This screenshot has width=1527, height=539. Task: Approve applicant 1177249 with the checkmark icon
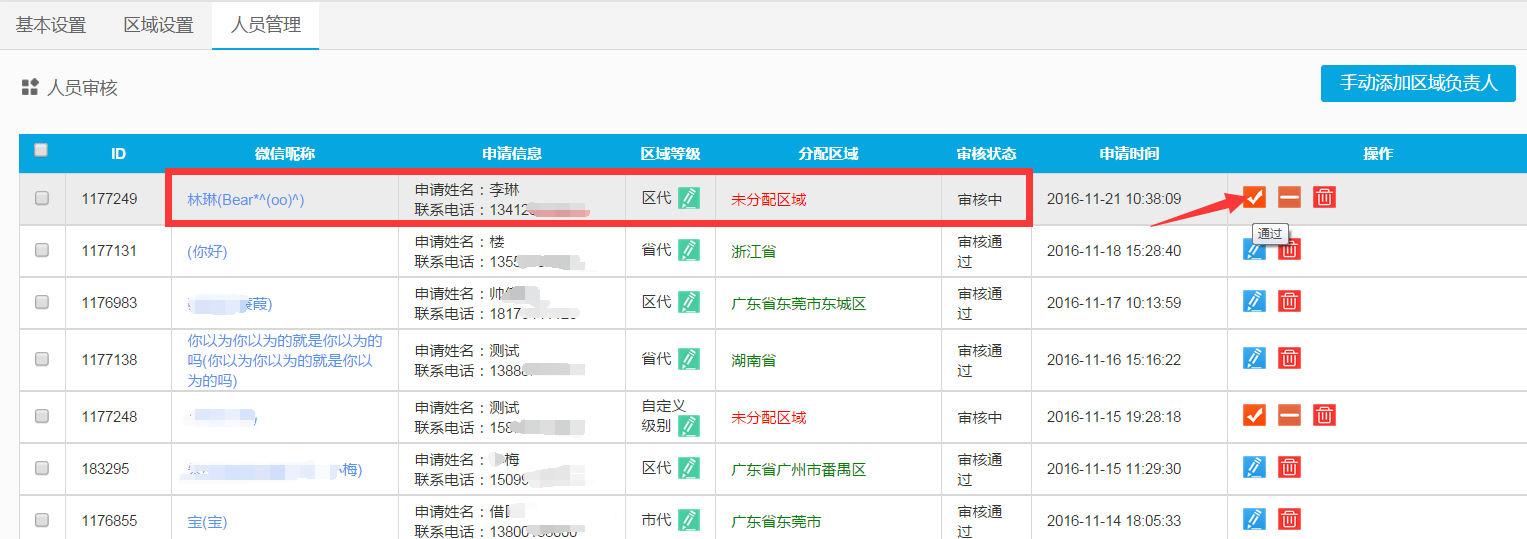[x=1254, y=197]
